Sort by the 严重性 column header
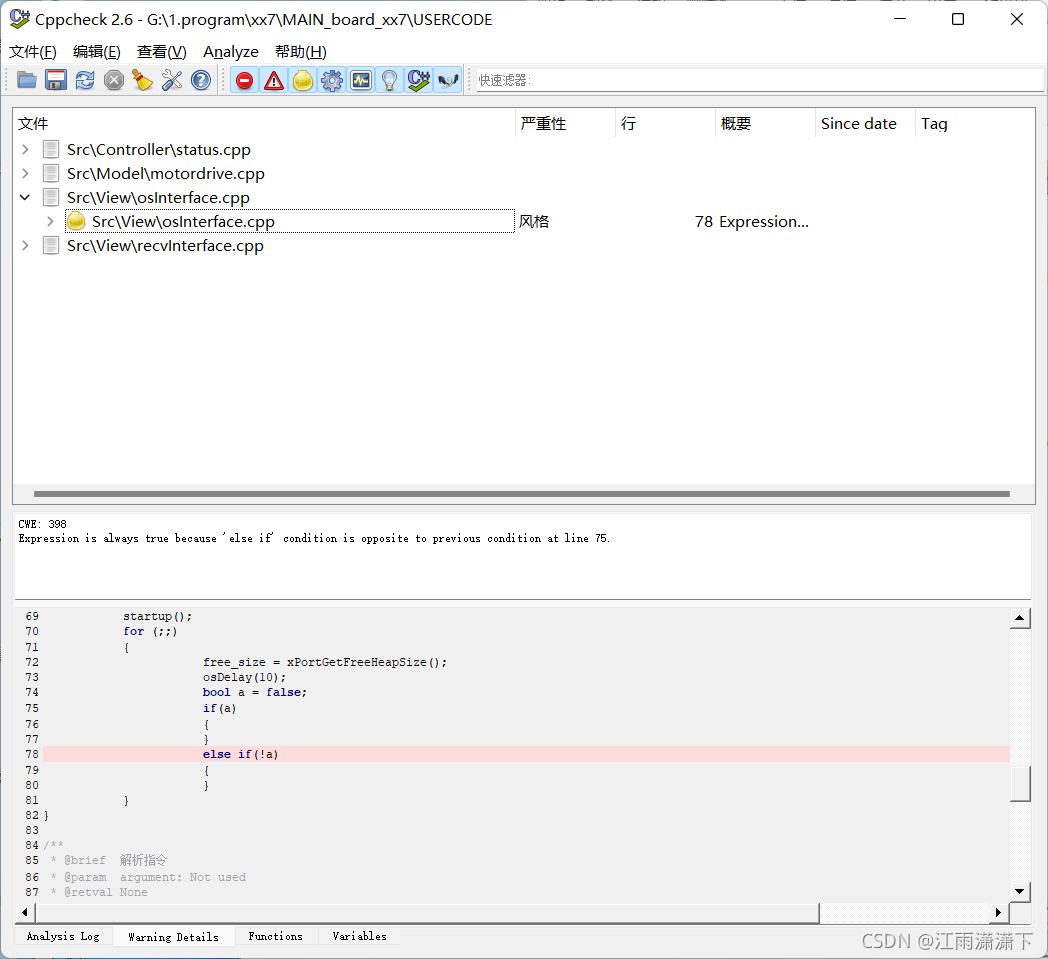This screenshot has height=959, width=1048. pyautogui.click(x=565, y=124)
